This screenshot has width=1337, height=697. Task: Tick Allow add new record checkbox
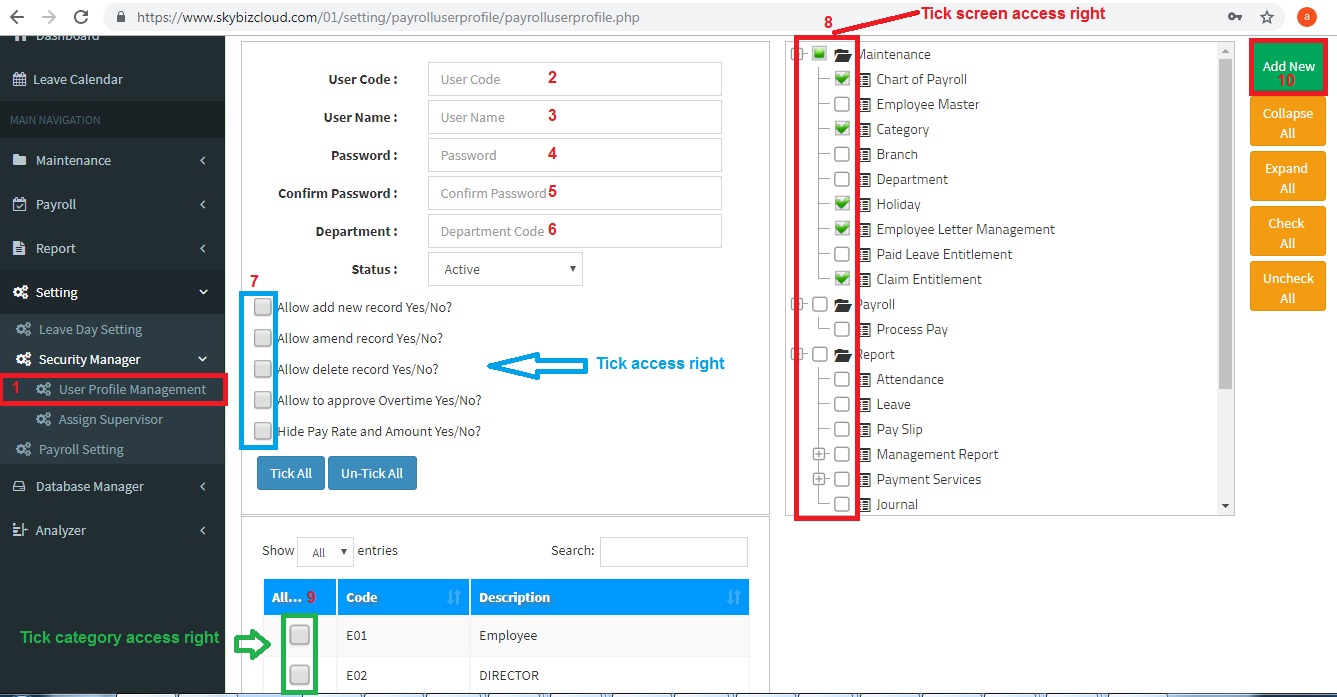tap(263, 307)
